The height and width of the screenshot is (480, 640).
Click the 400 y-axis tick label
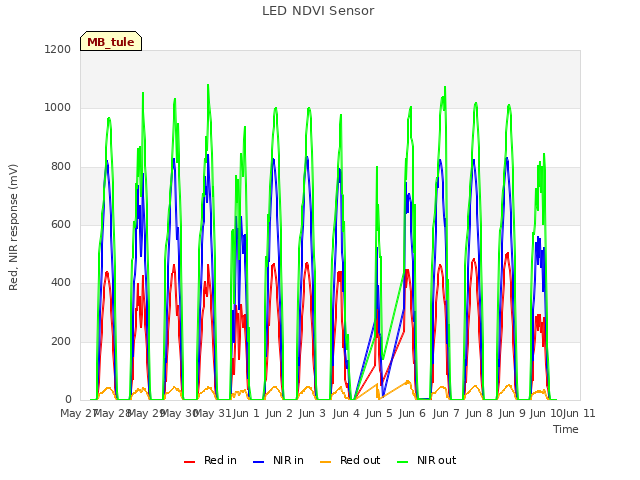point(61,283)
